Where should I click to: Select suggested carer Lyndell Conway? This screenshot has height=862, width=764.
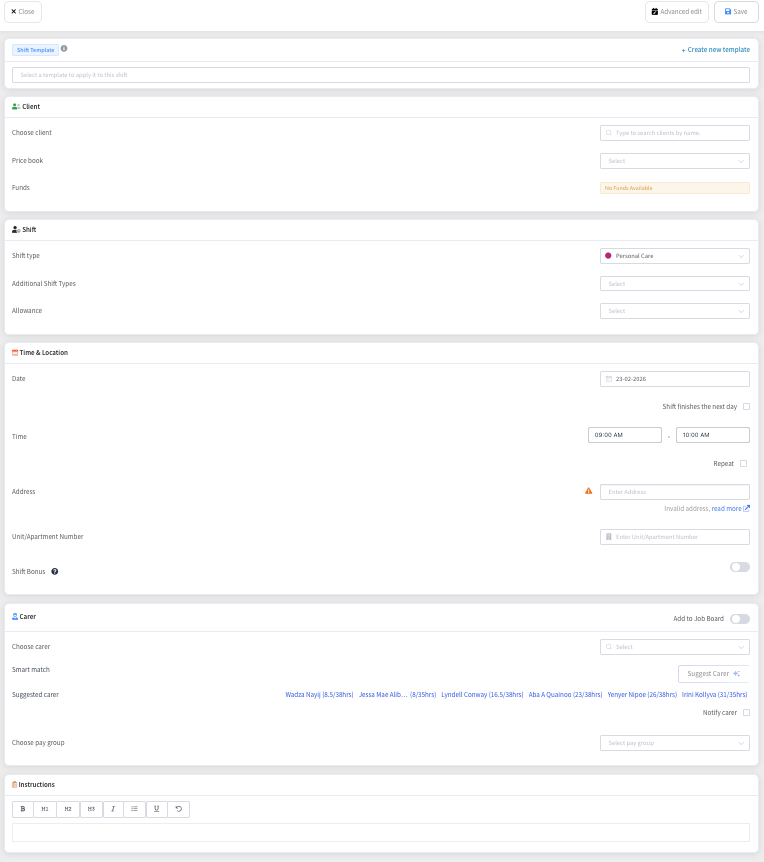(x=482, y=694)
